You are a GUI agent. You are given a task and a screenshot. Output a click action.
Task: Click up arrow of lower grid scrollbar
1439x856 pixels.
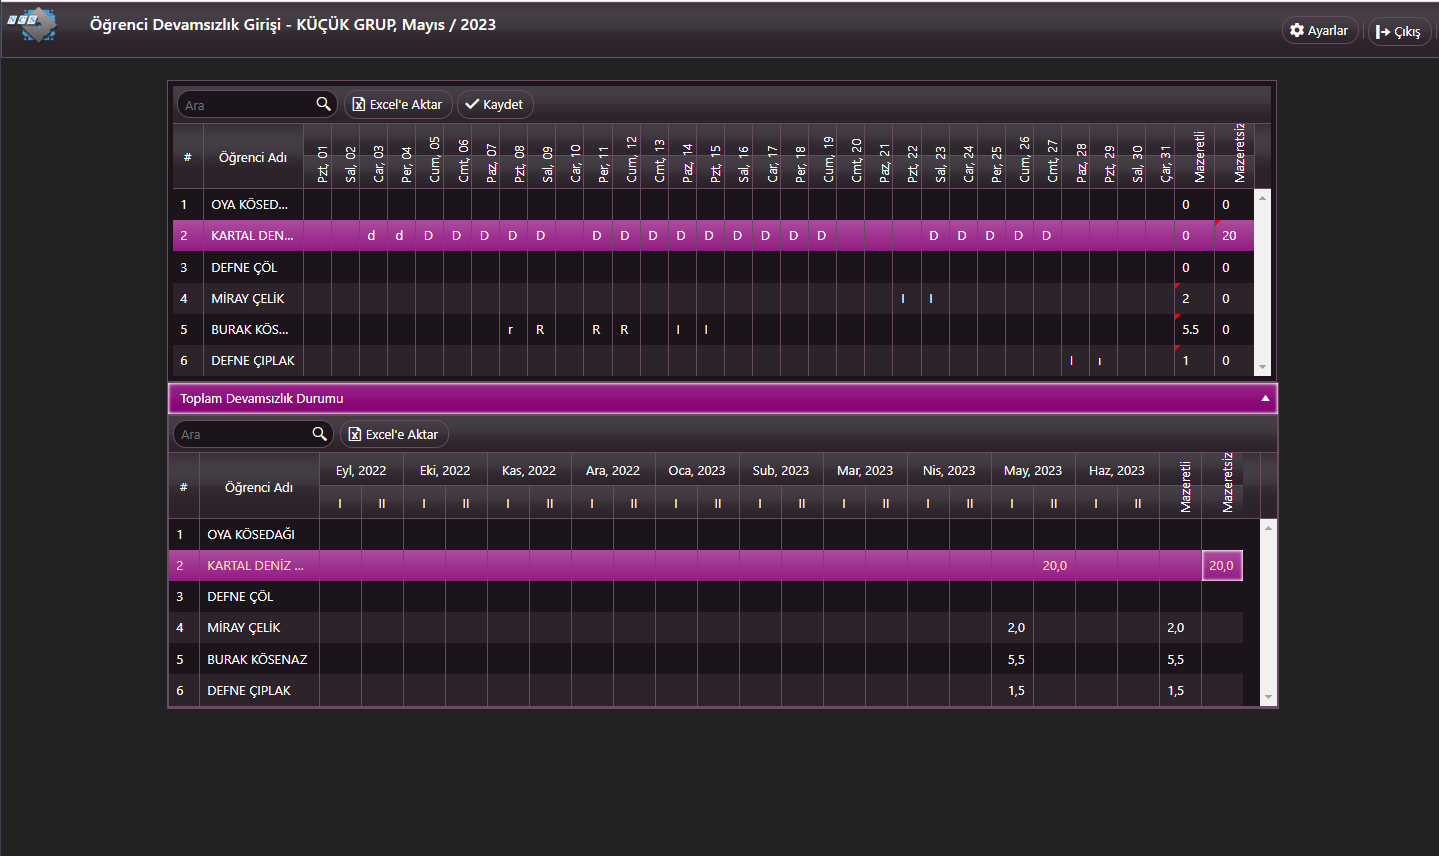point(1268,527)
